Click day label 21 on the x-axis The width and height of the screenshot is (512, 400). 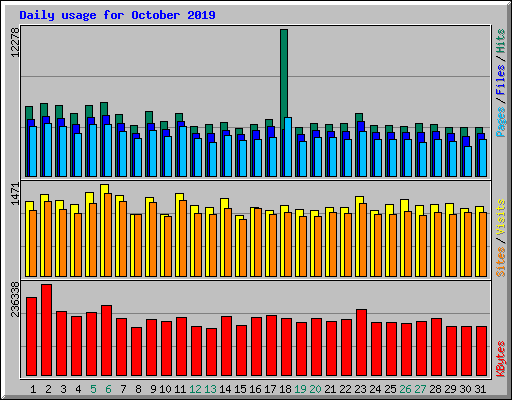click(x=330, y=389)
